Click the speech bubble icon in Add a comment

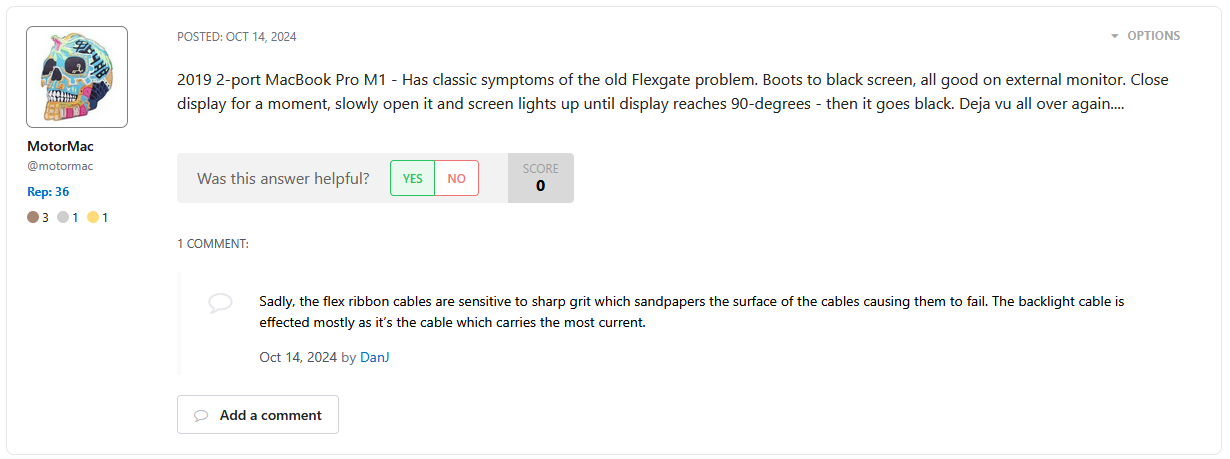[x=201, y=415]
